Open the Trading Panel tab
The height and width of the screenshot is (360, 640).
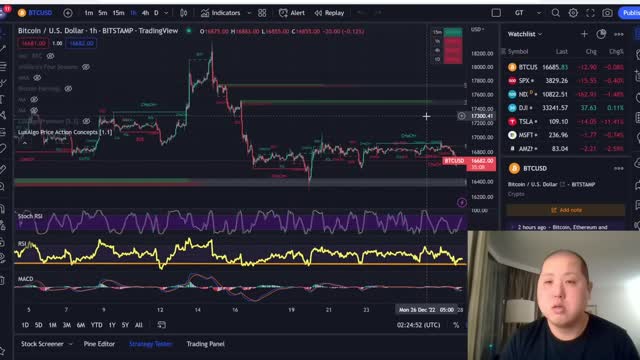(205, 344)
